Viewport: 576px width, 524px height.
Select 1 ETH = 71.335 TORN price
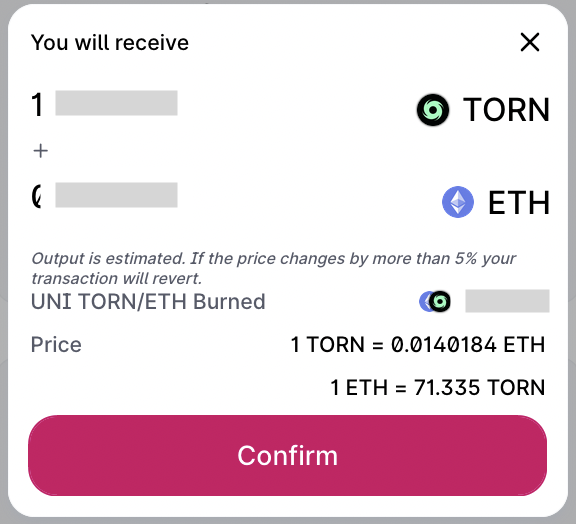pos(438,388)
